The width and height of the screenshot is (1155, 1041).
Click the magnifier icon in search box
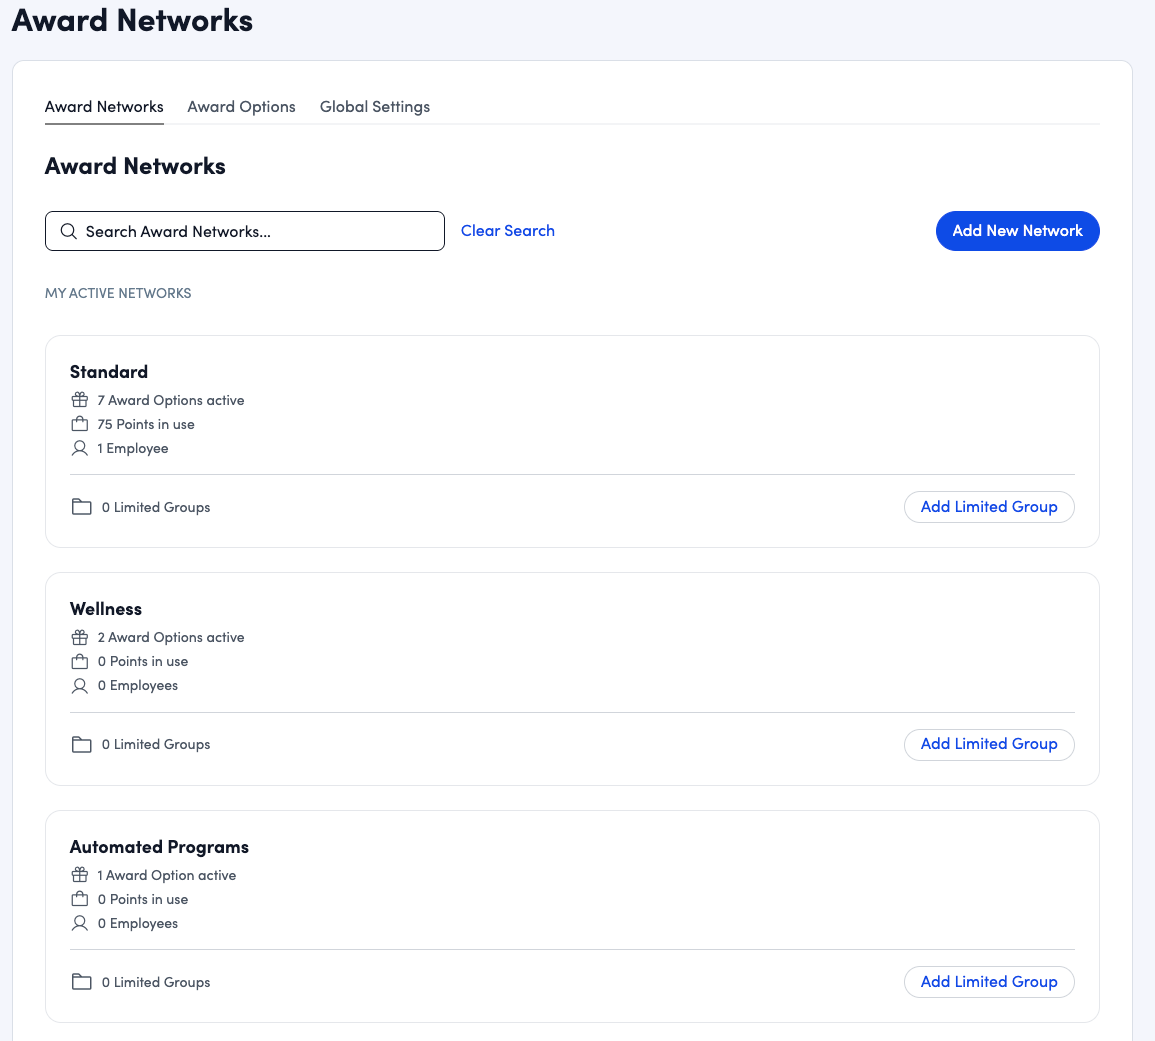pos(68,231)
